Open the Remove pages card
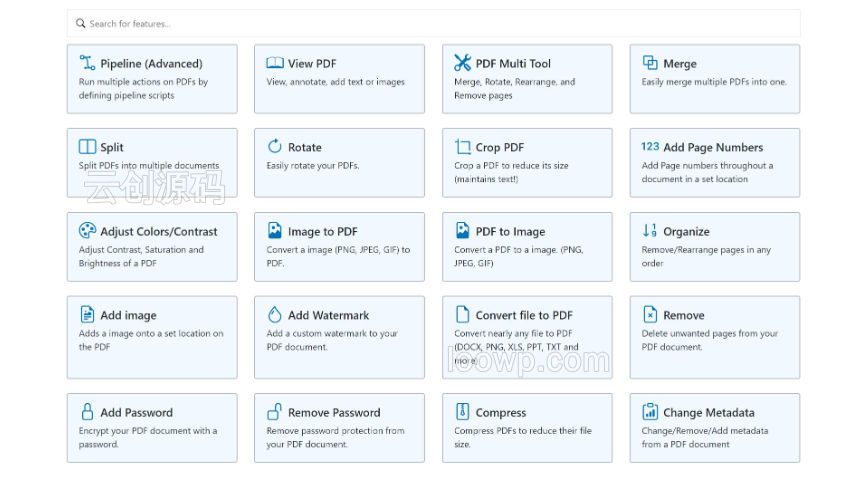 click(x=714, y=338)
